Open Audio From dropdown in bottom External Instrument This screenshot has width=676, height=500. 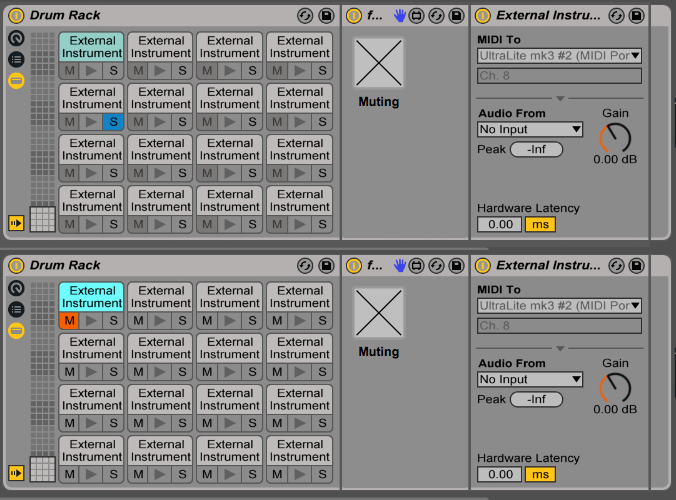pyautogui.click(x=530, y=379)
